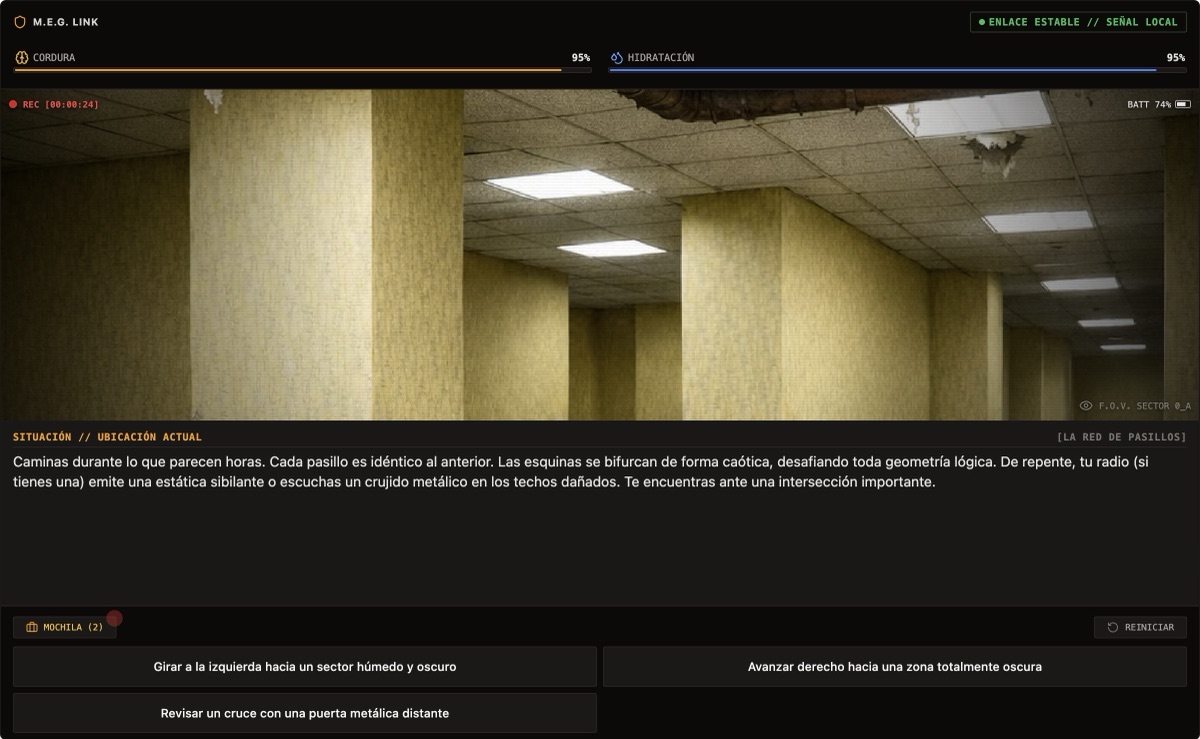Screen dimensions: 1200x739
Task: Choose Avanzar derecho hacia zona totalmente oscura
Action: (895, 666)
